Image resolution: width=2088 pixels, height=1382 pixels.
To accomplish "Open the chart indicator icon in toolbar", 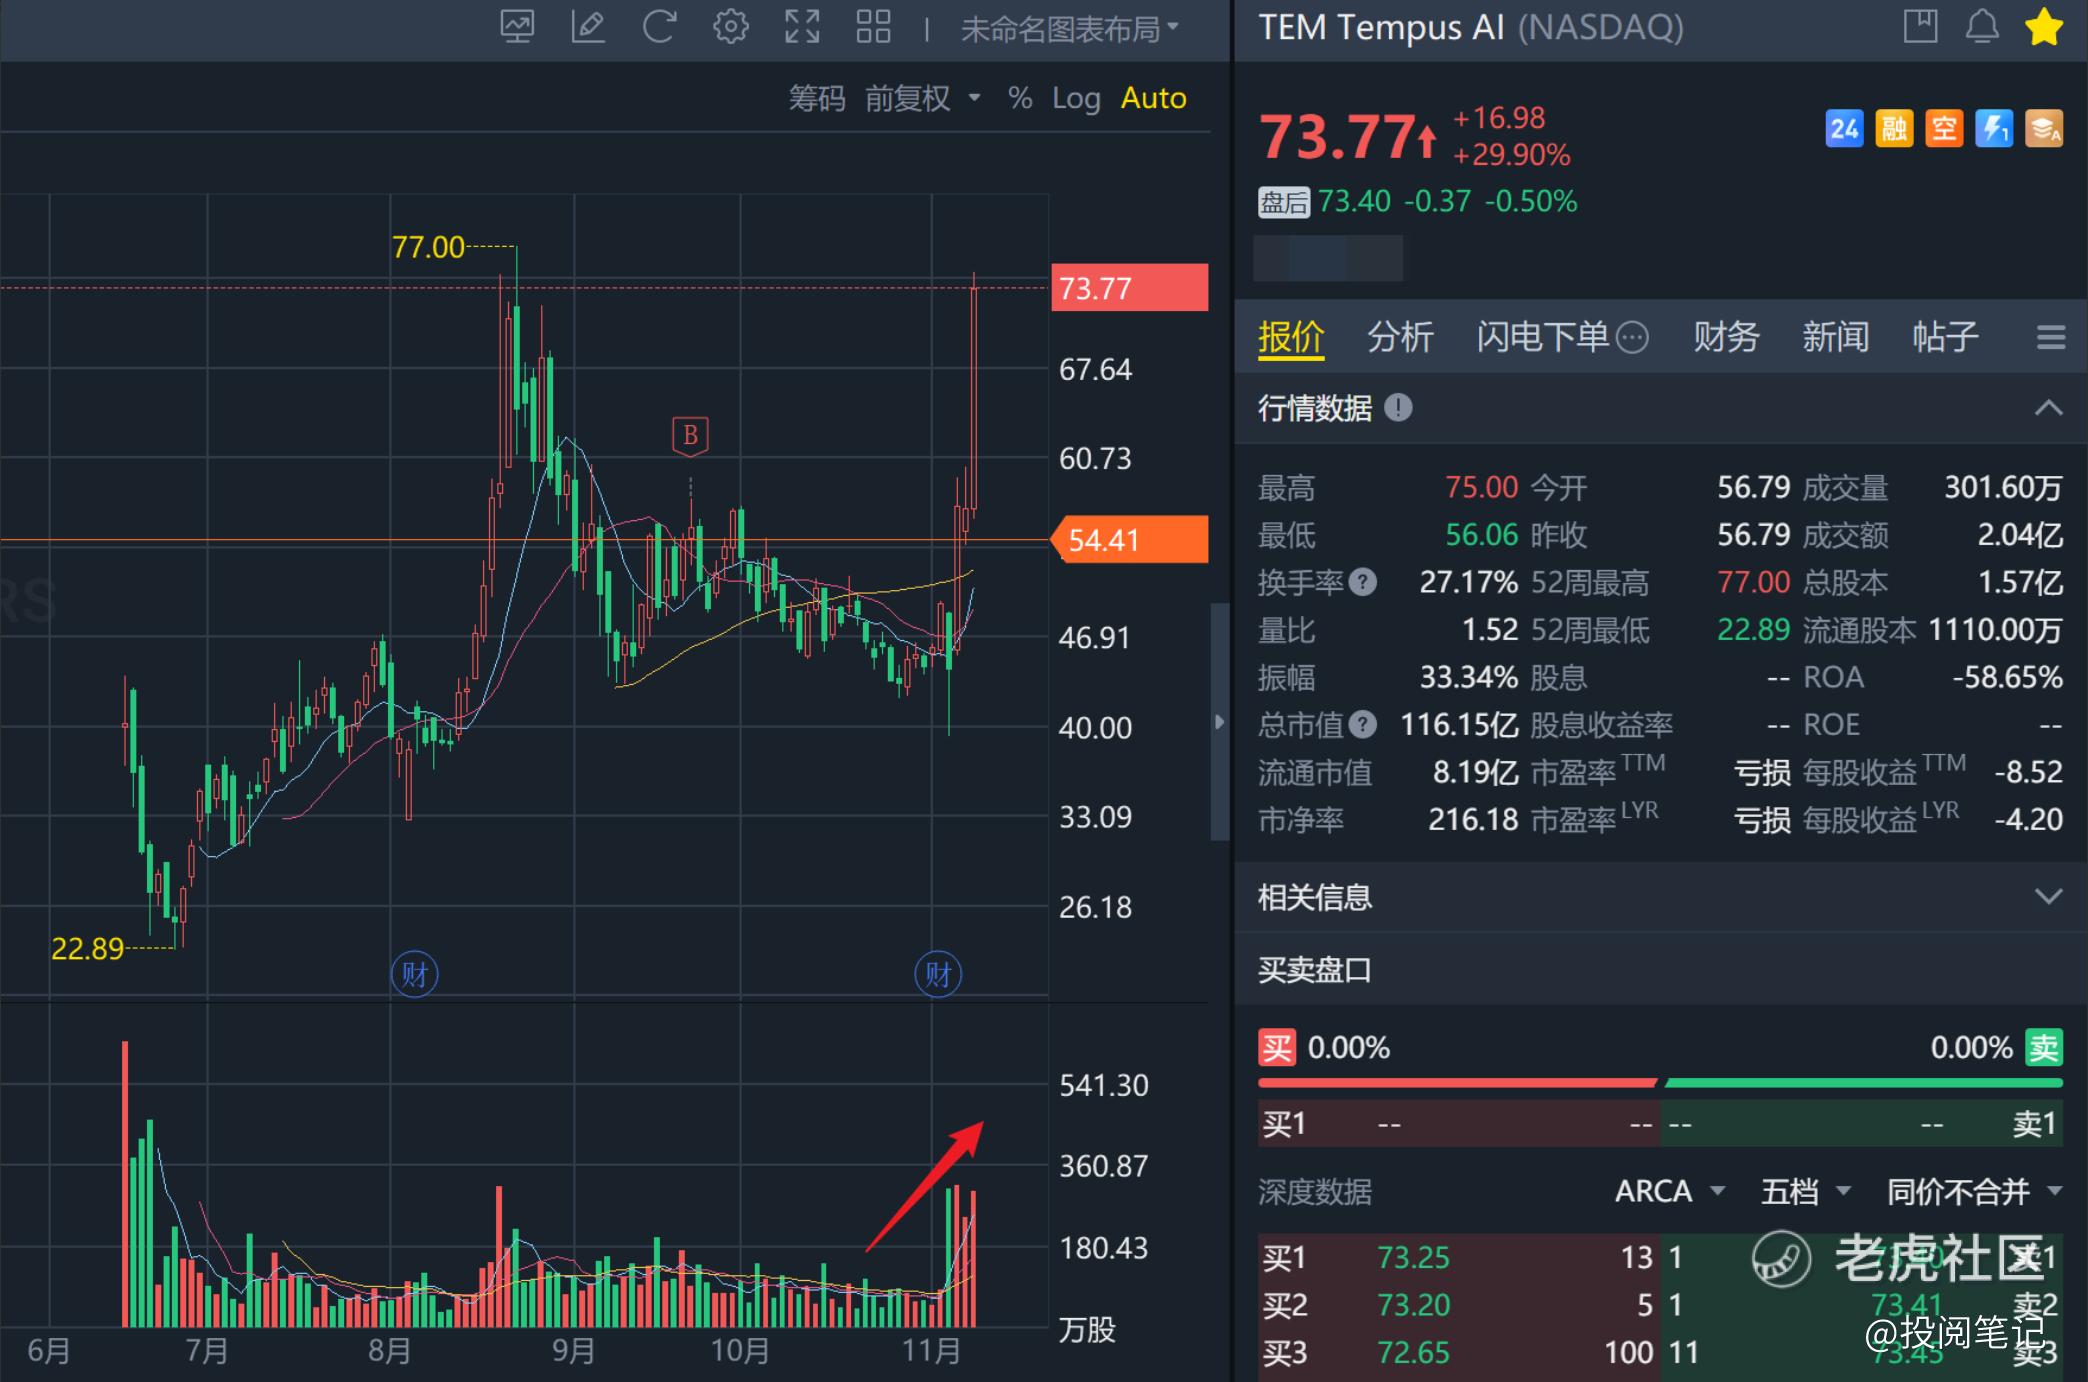I will coord(517,27).
